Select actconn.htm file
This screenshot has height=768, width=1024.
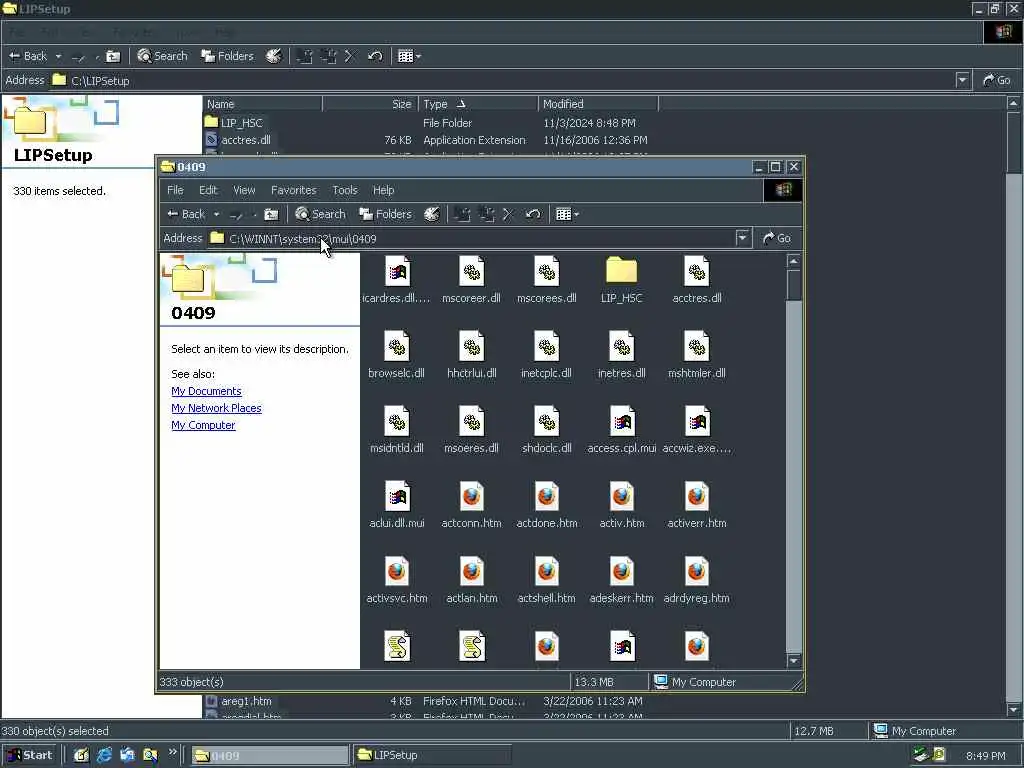pyautogui.click(x=472, y=505)
